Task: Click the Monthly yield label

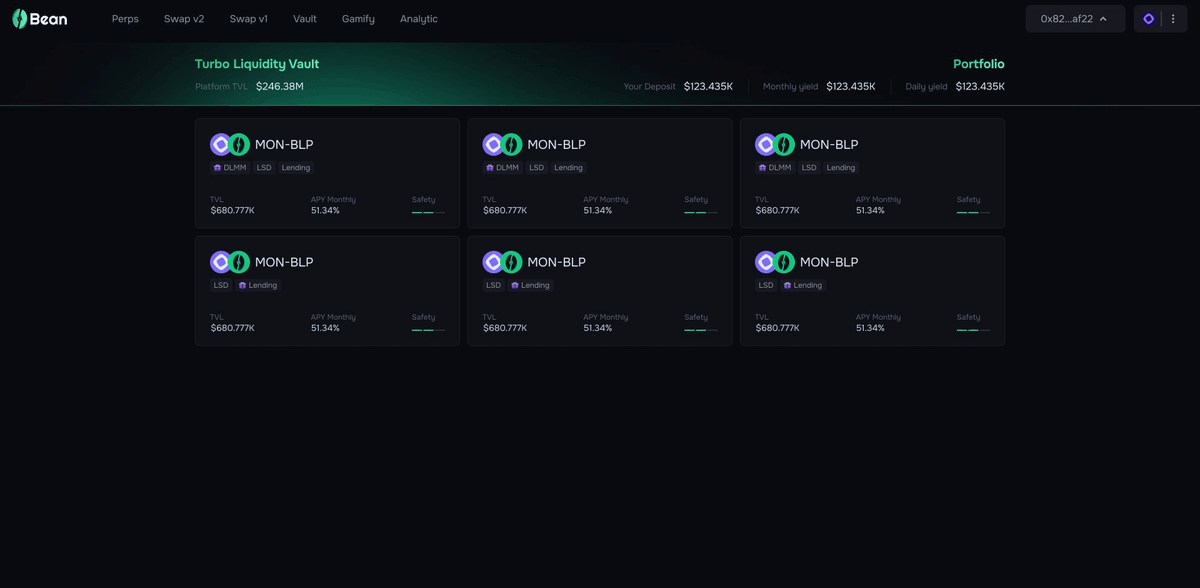Action: [x=790, y=87]
